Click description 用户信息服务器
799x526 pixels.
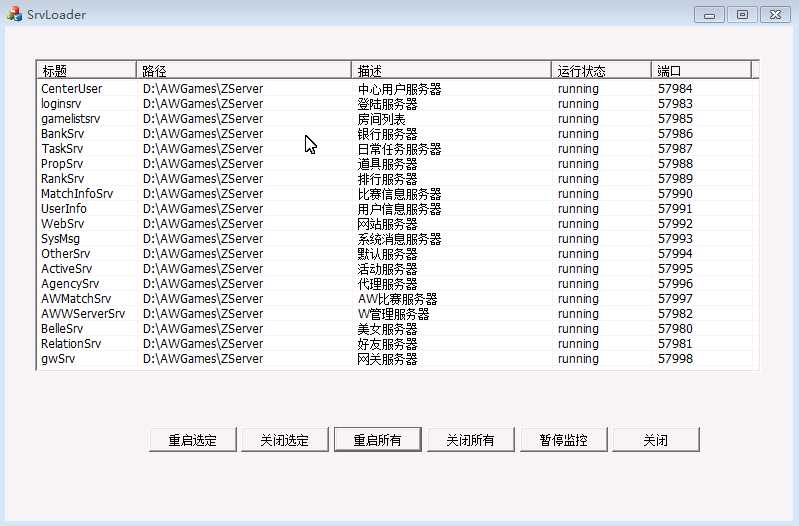(400, 209)
